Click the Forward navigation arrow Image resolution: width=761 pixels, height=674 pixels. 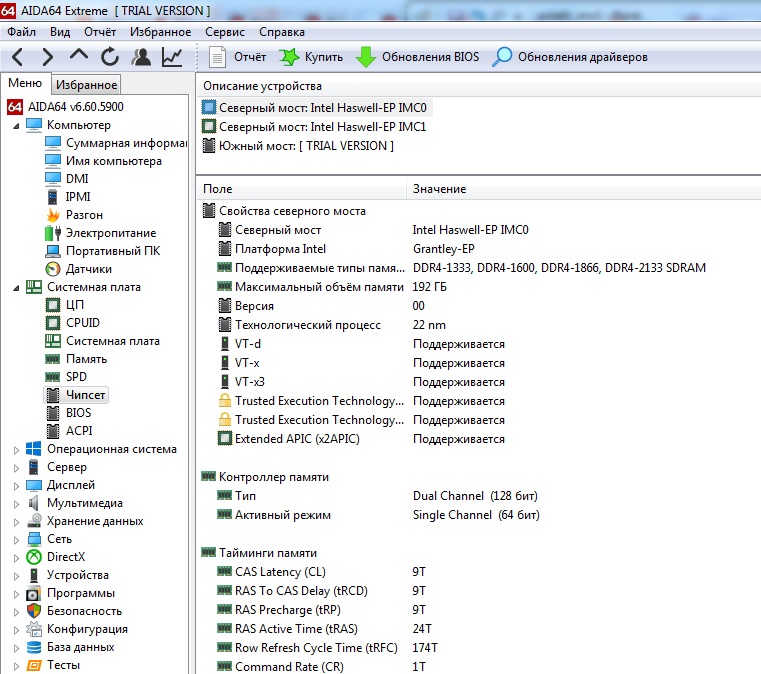47,57
